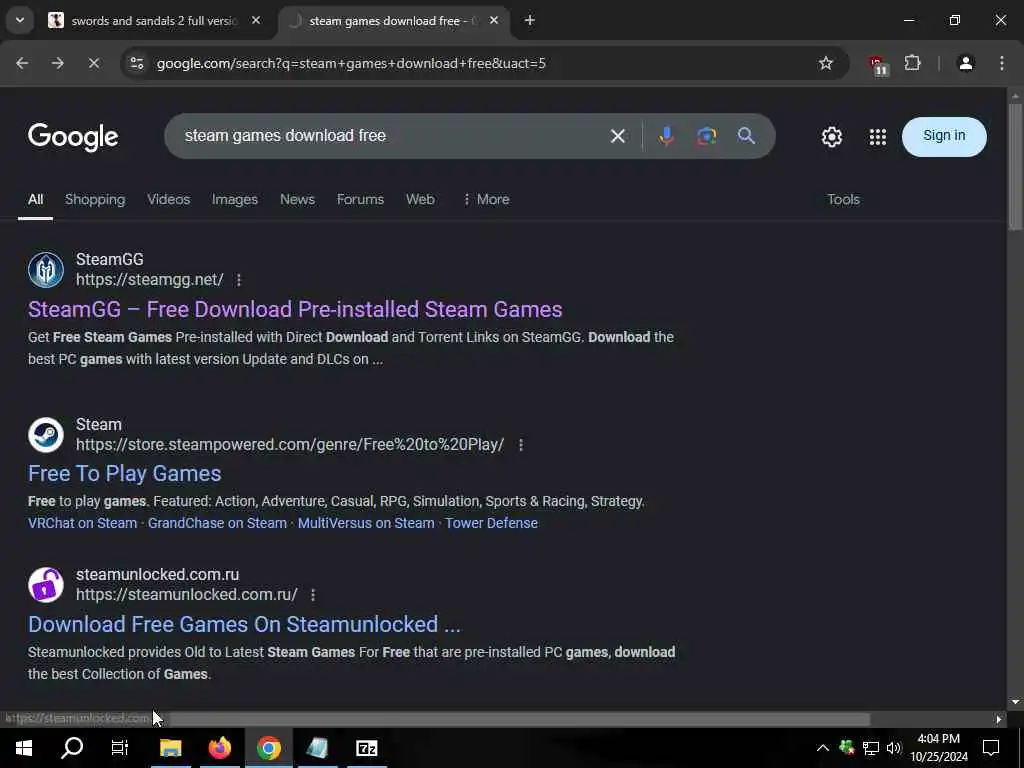This screenshot has height=768, width=1024.
Task: Close the steam games download free tab
Action: coord(494,20)
